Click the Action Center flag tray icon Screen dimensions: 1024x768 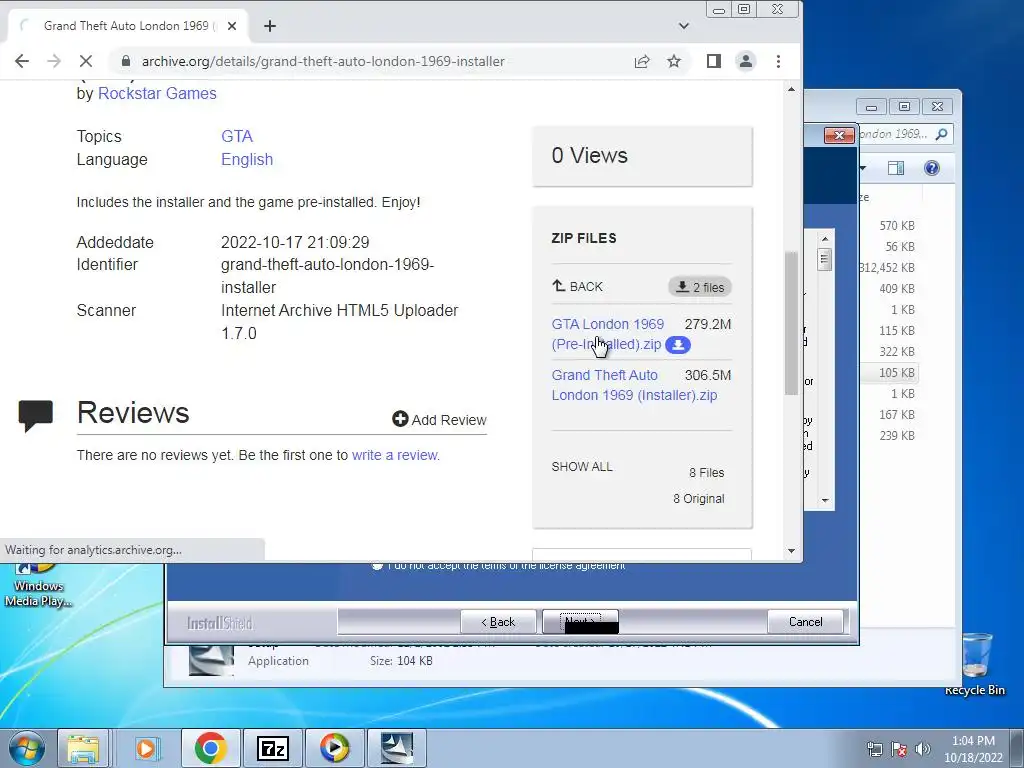pyautogui.click(x=899, y=749)
